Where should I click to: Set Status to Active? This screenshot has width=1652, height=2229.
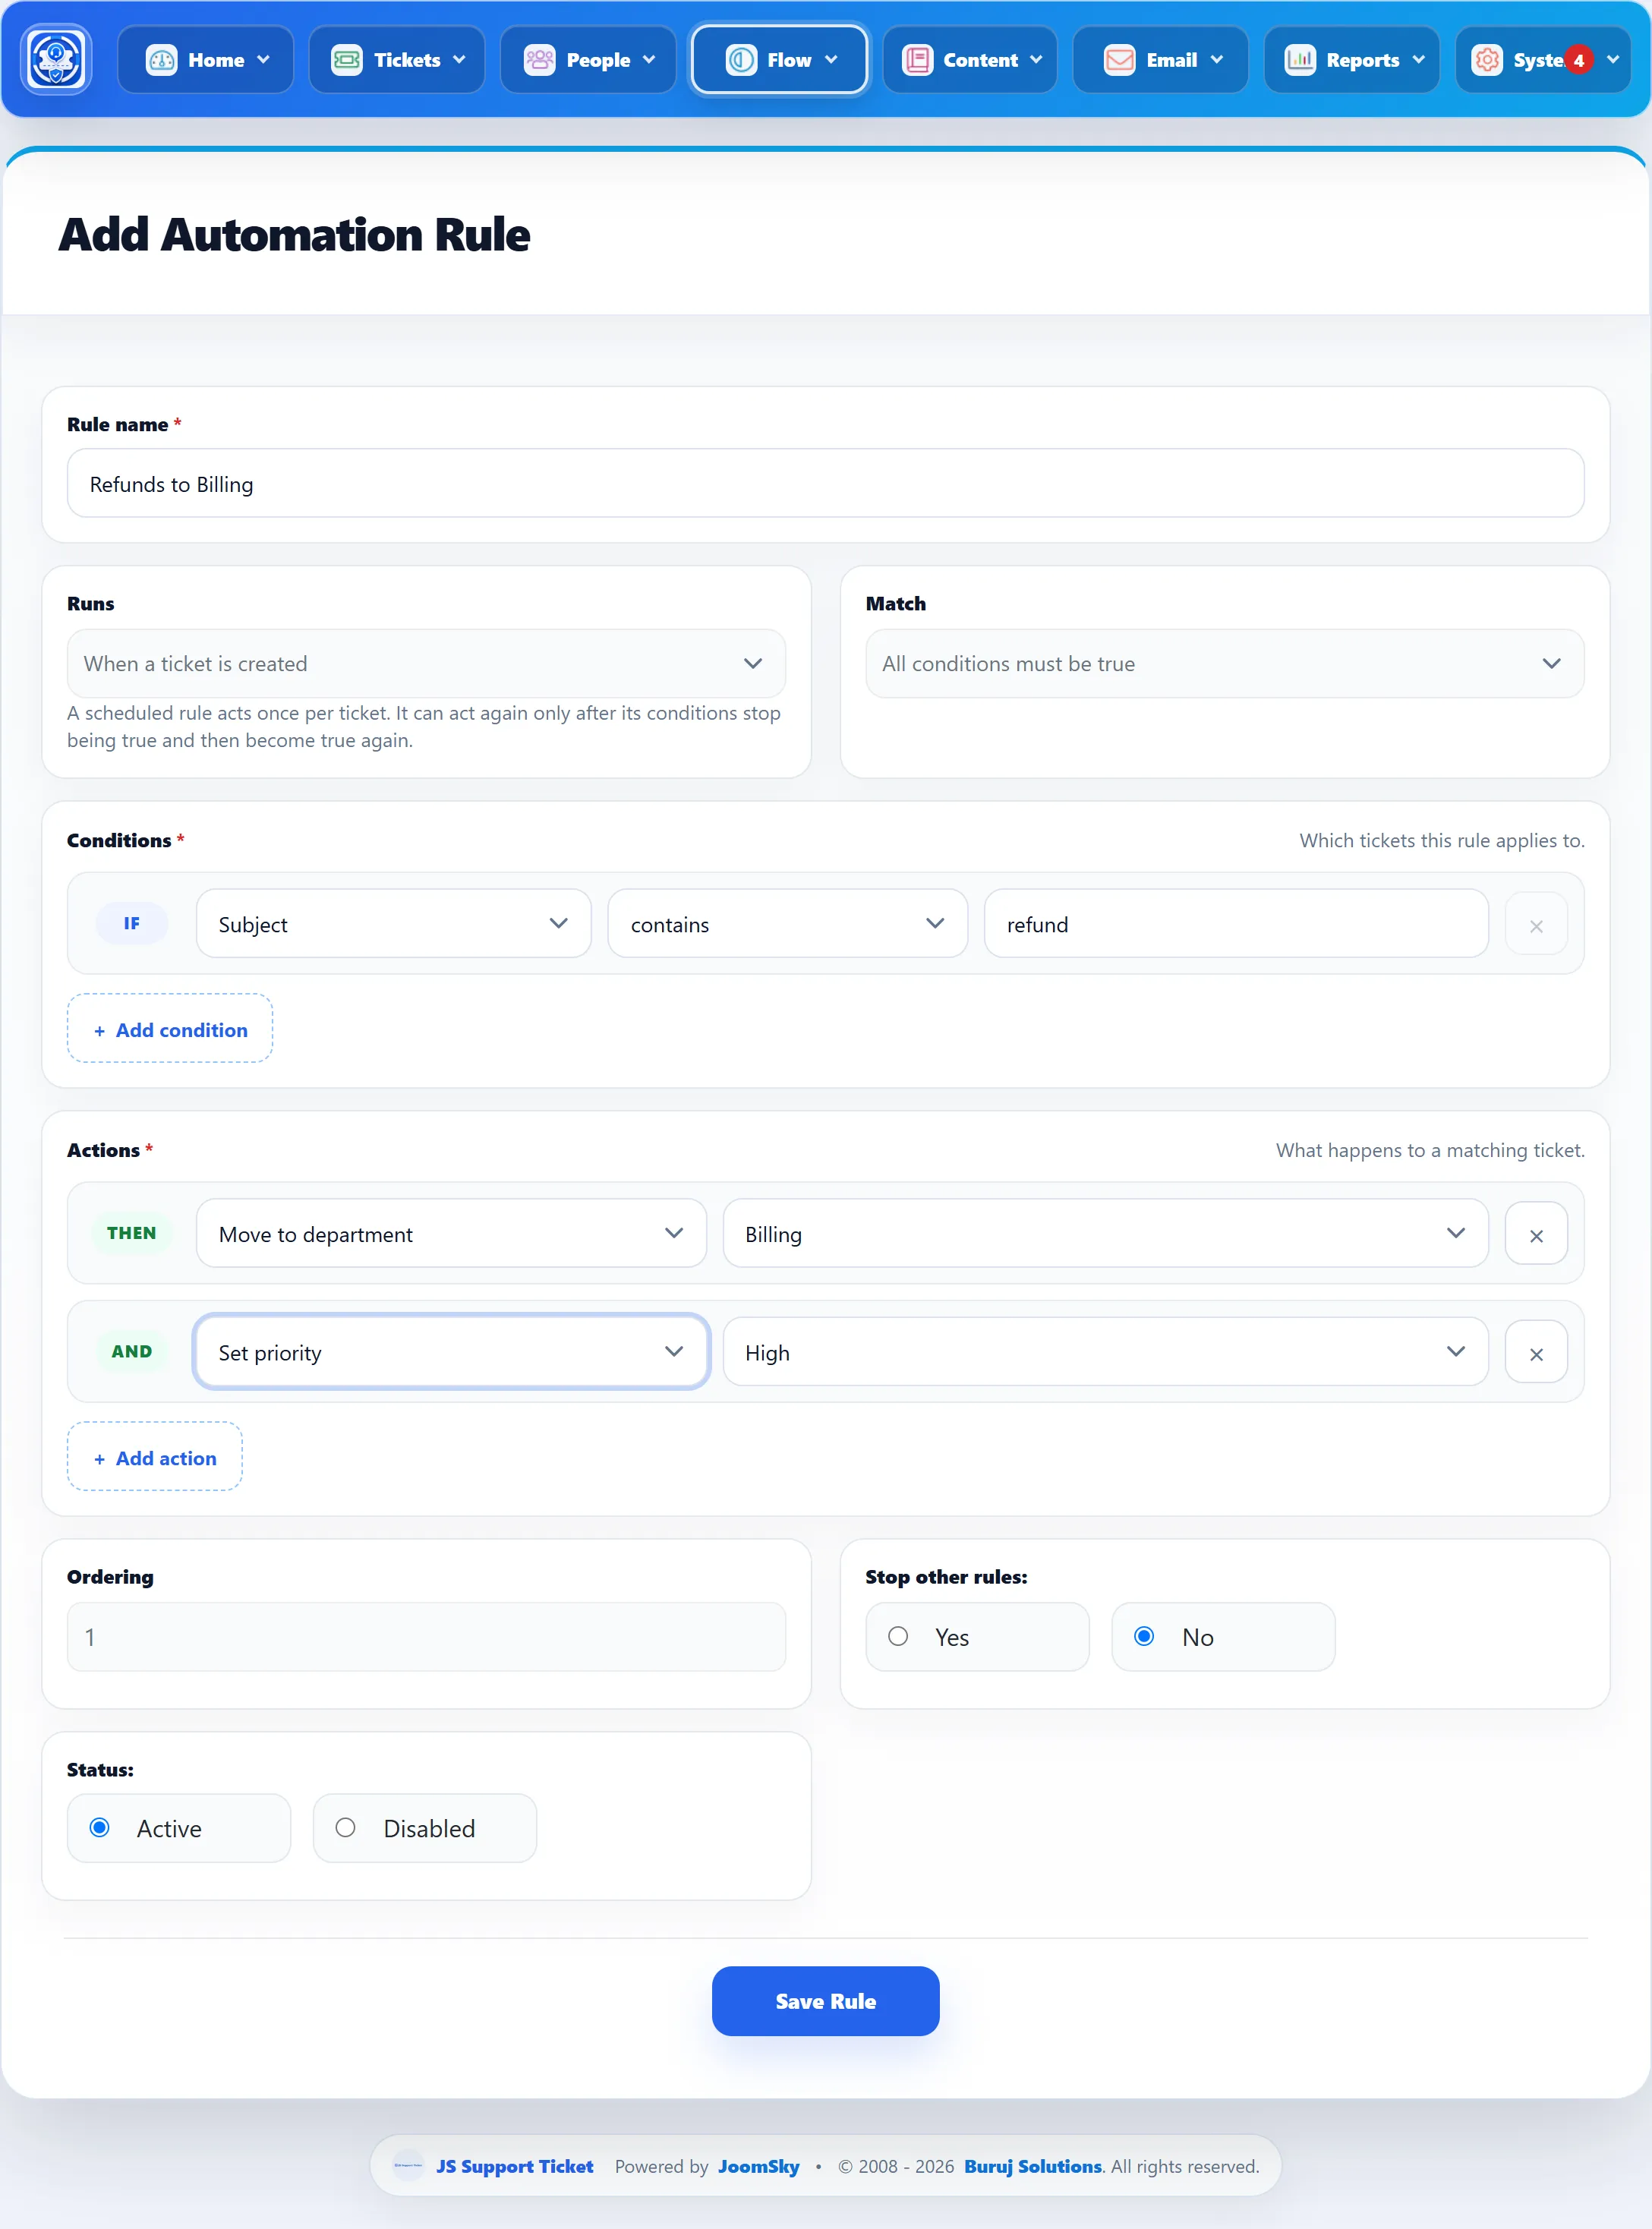179,1828
